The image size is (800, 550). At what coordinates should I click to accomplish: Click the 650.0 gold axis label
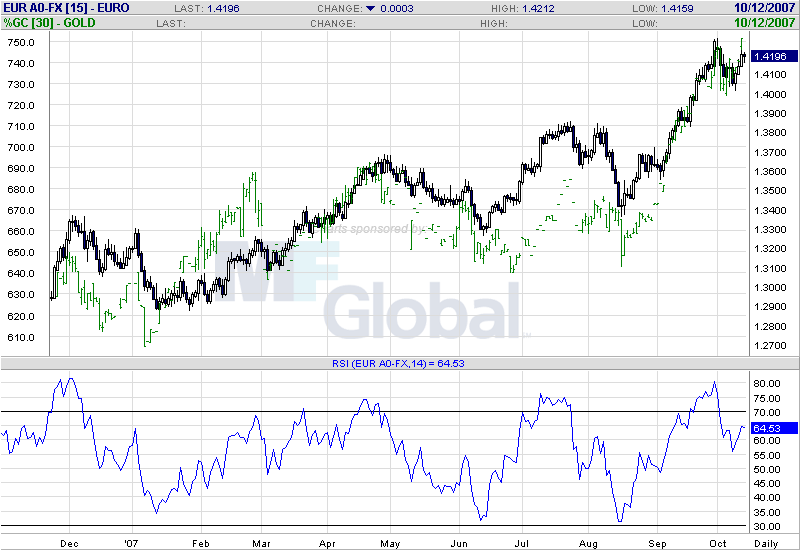pyautogui.click(x=21, y=253)
